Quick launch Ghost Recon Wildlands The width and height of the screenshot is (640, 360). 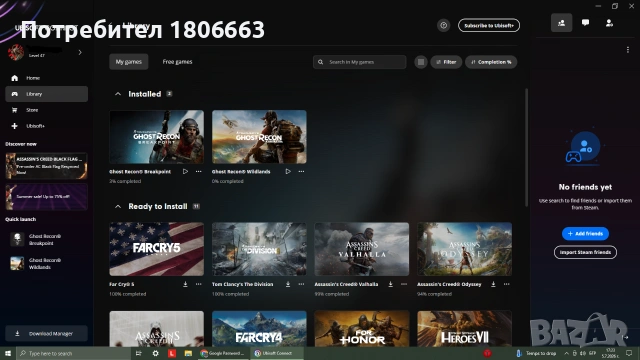[x=36, y=264]
